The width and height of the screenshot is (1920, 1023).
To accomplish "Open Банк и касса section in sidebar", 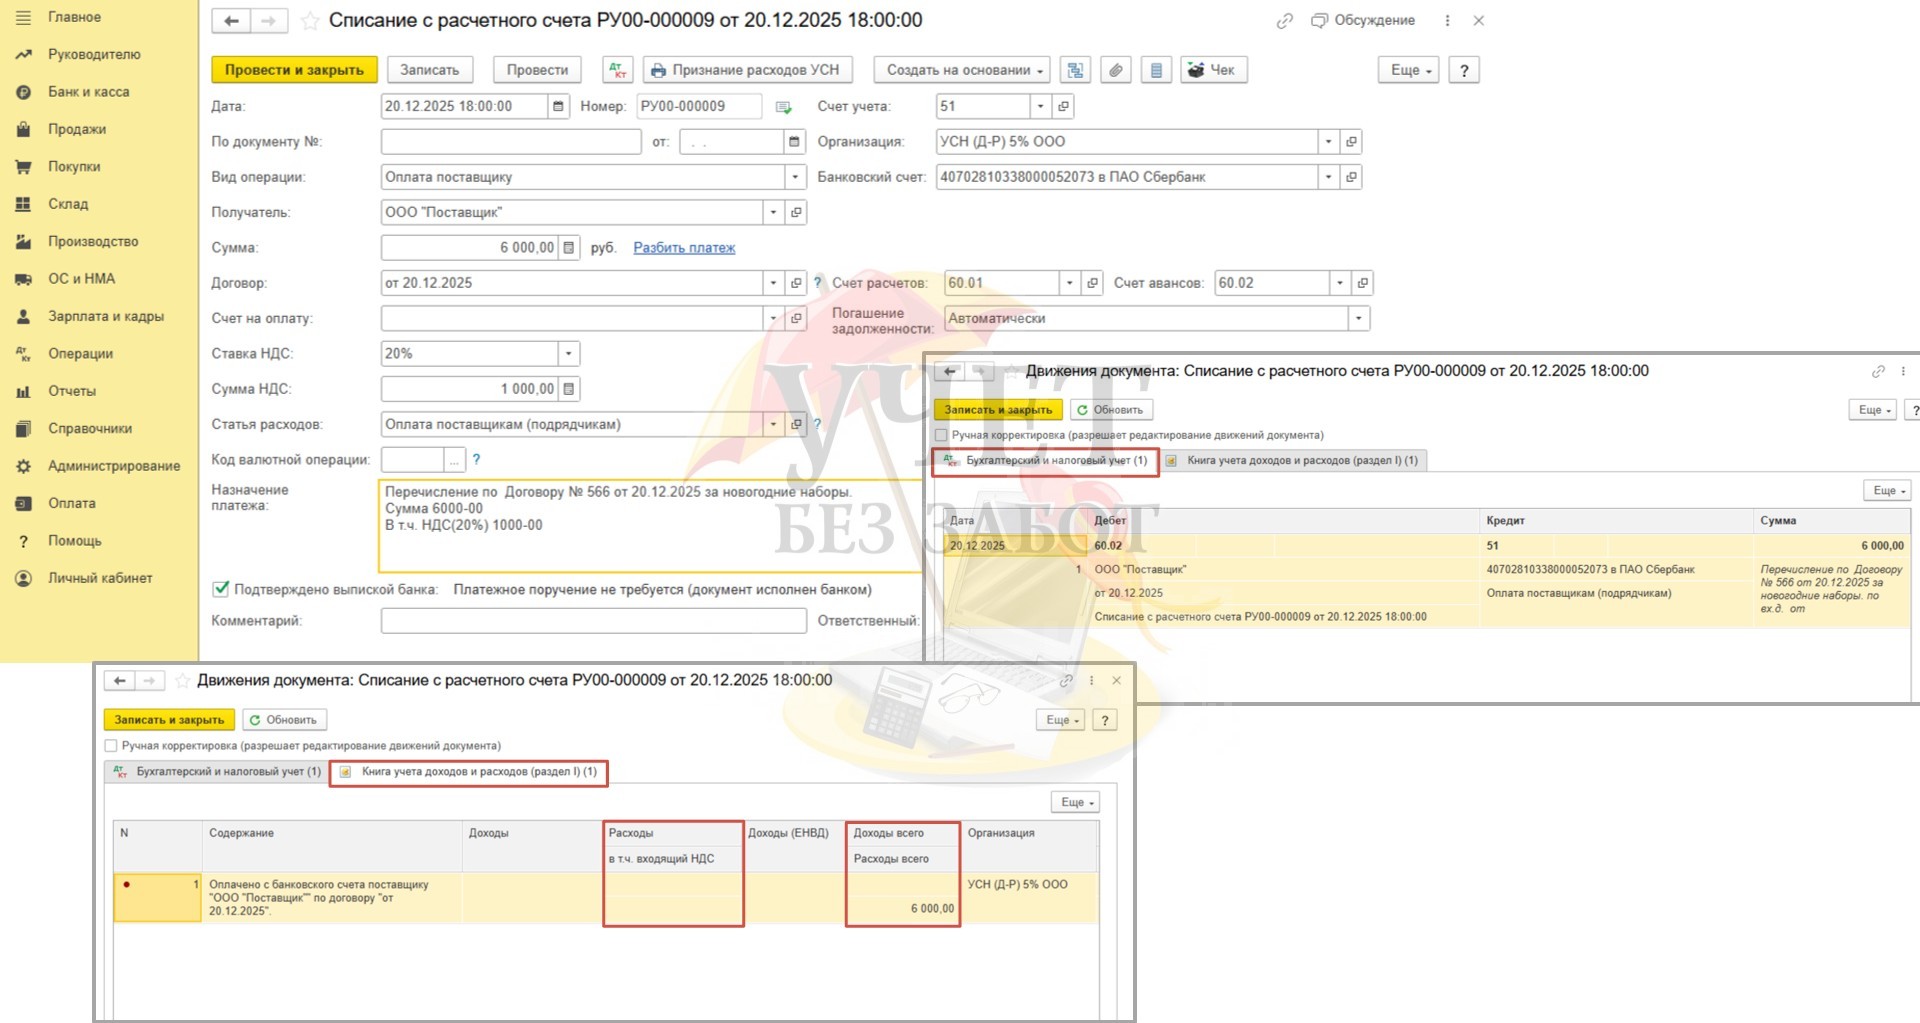I will [x=88, y=92].
